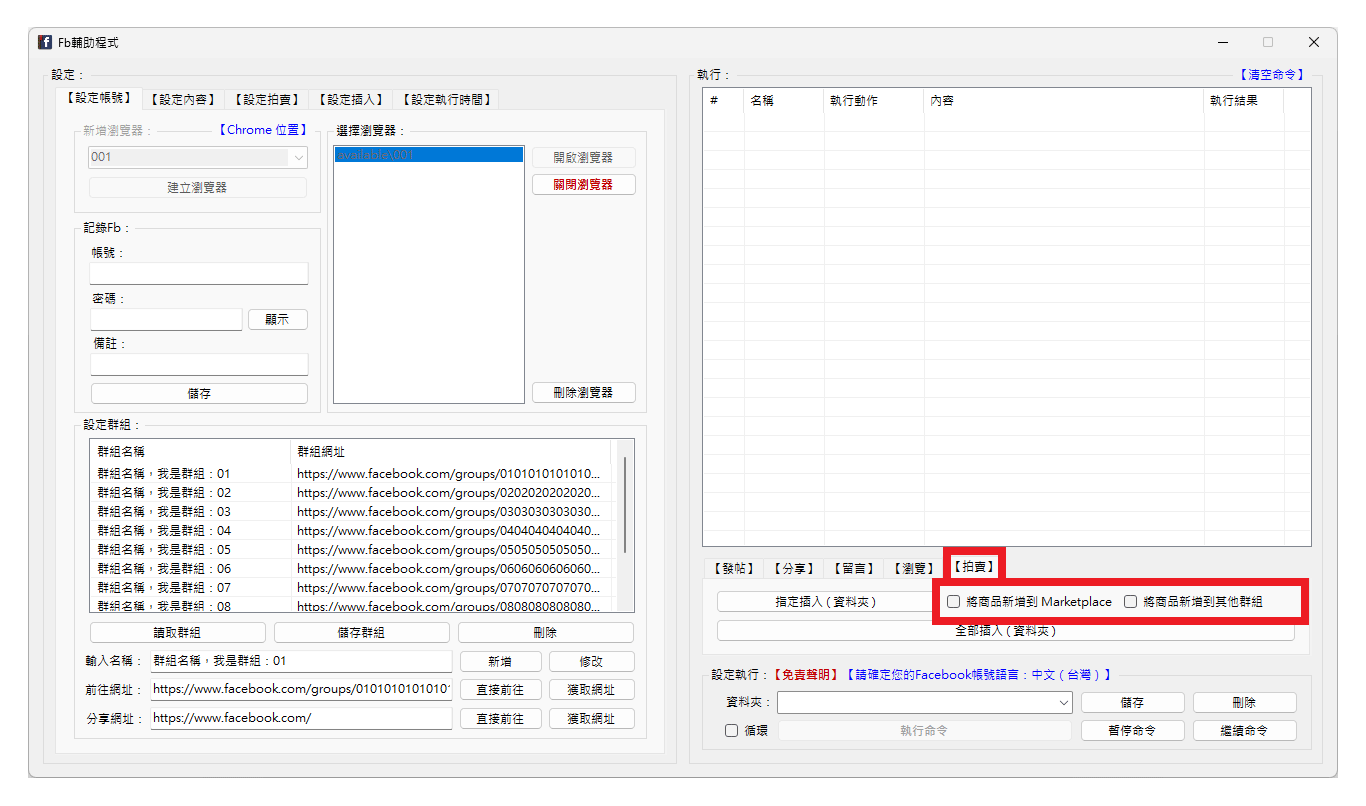
Task: Open the 【設定內容】 tab
Action: (x=183, y=99)
